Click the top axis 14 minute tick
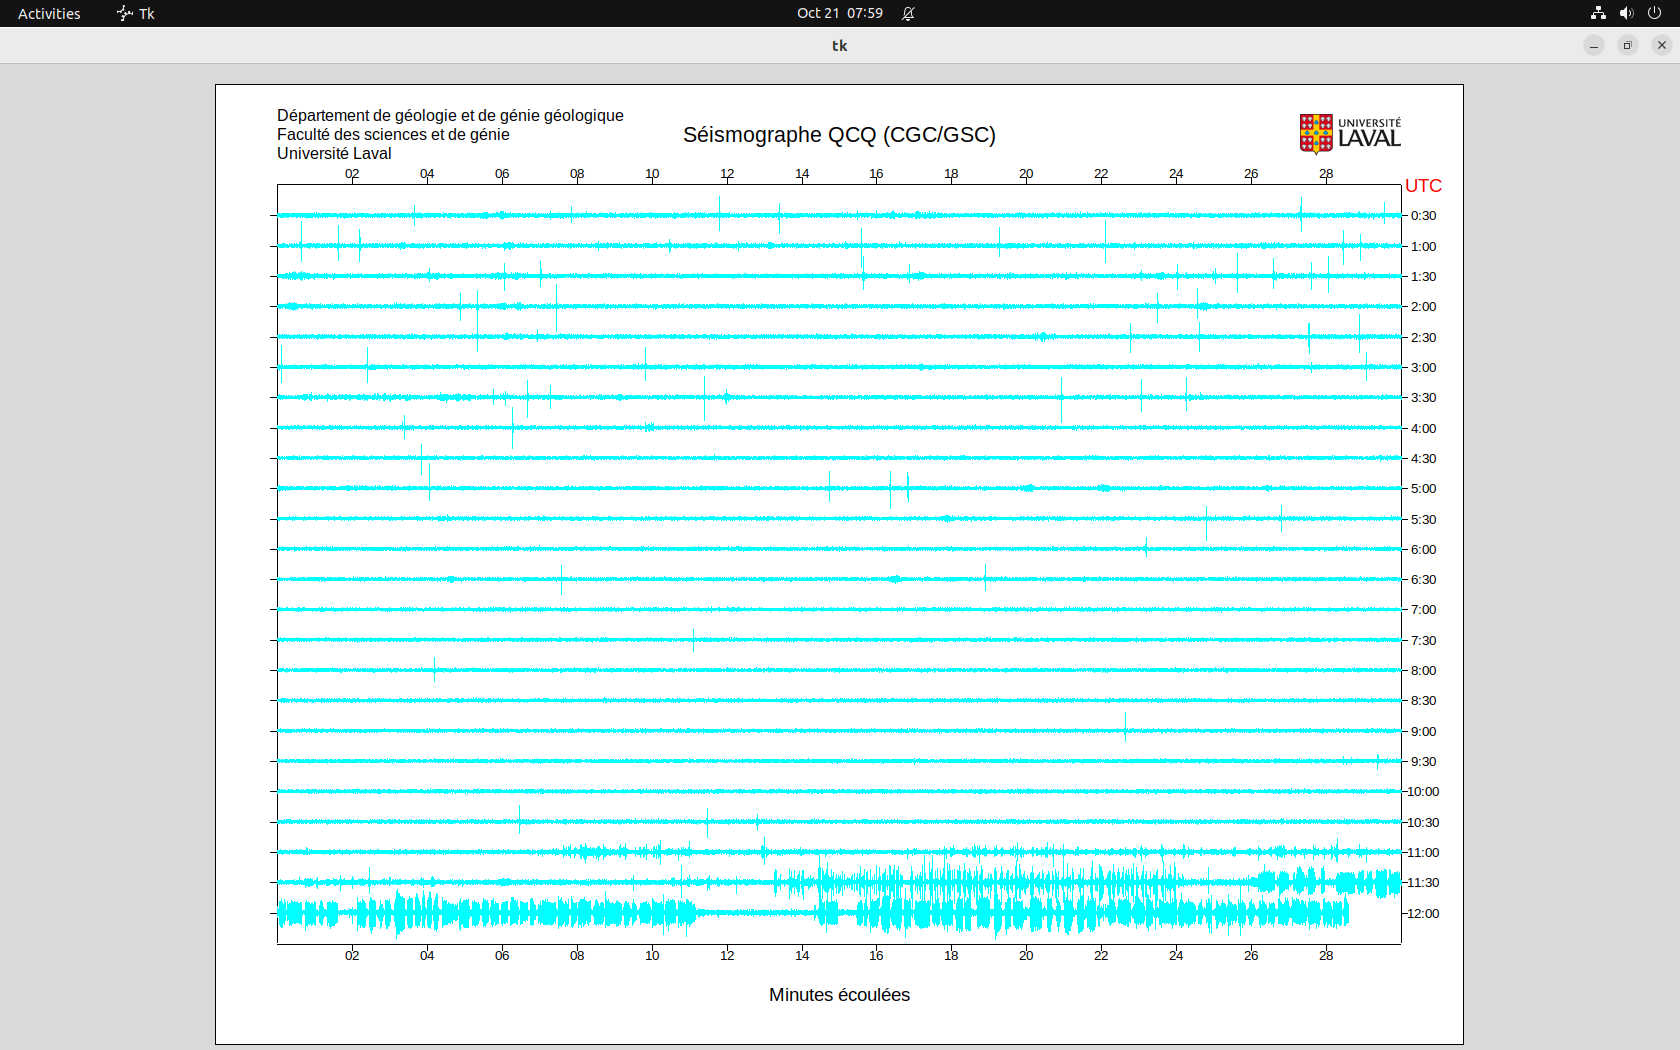 pos(802,174)
